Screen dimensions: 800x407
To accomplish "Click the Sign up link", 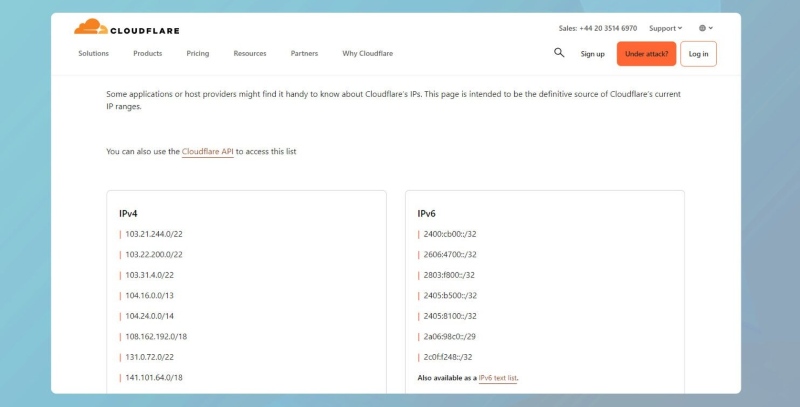I will pos(592,54).
